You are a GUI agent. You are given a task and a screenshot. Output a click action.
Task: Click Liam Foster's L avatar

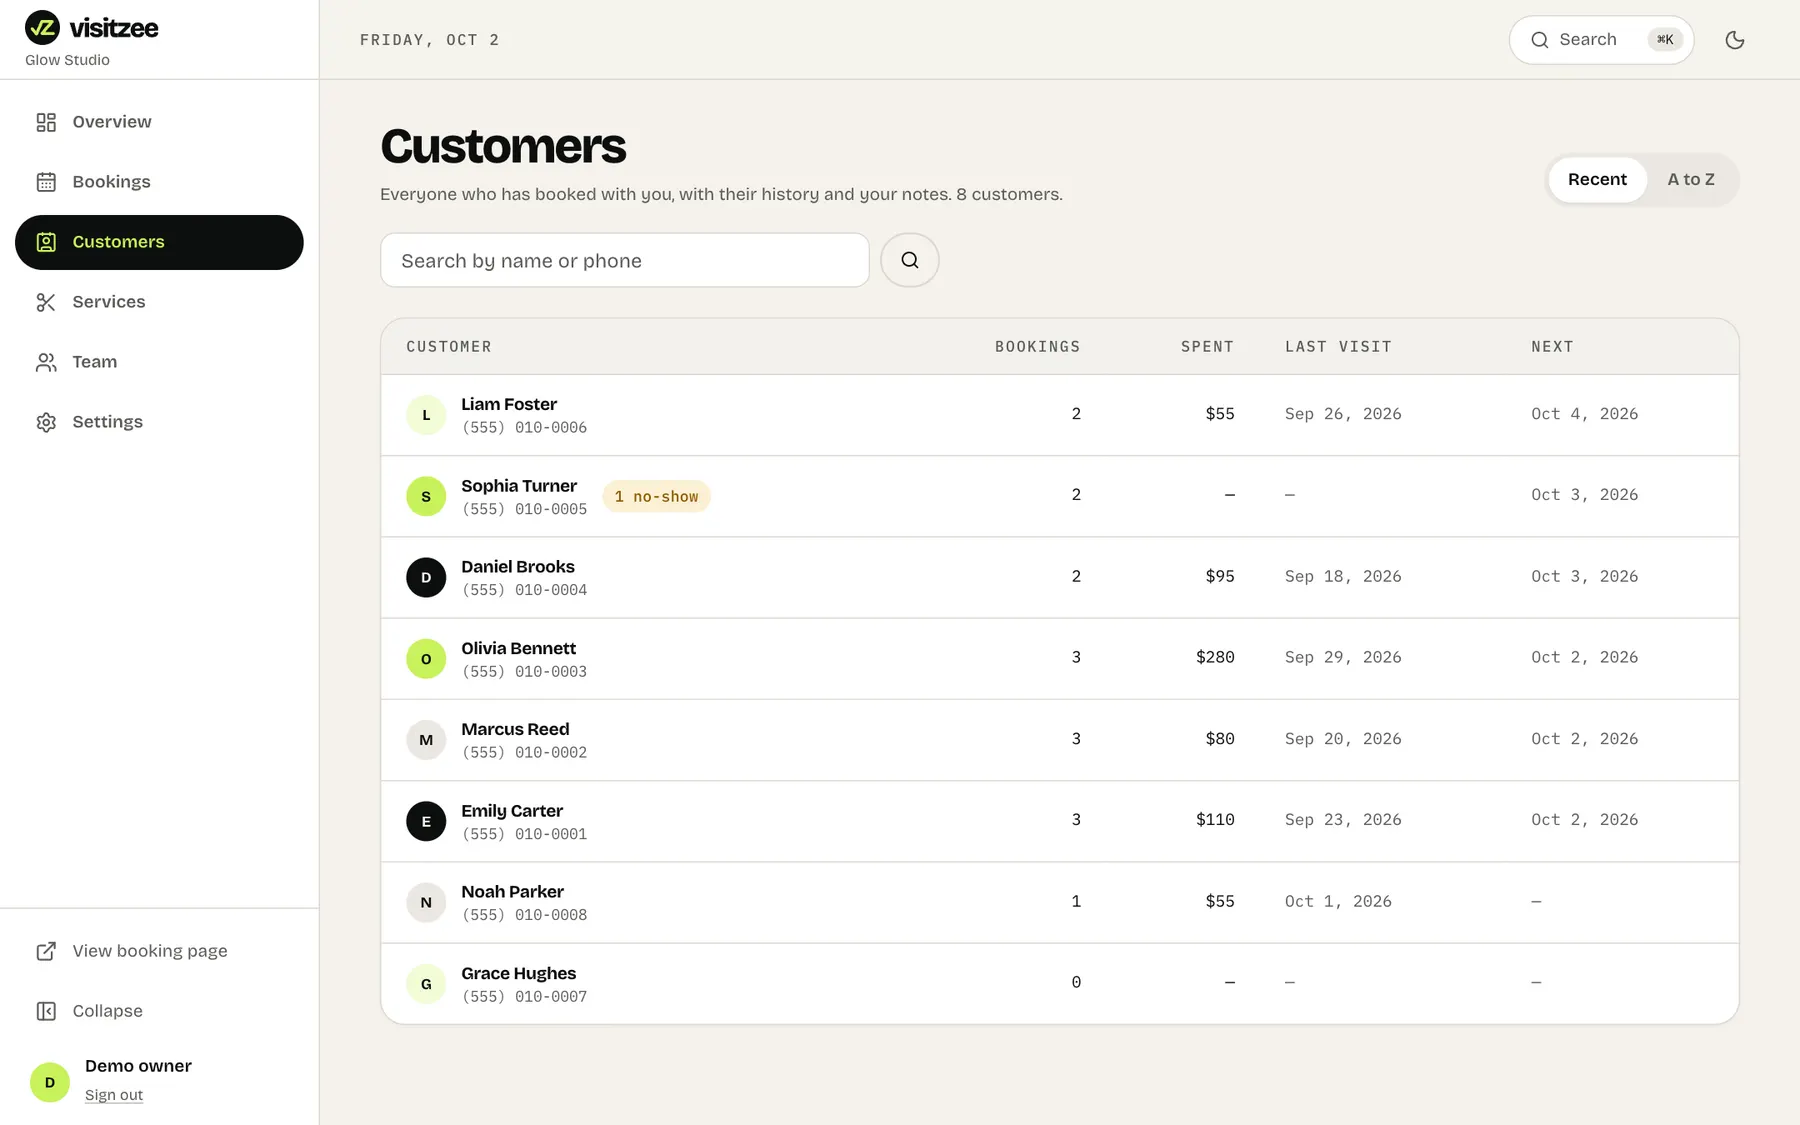point(426,415)
